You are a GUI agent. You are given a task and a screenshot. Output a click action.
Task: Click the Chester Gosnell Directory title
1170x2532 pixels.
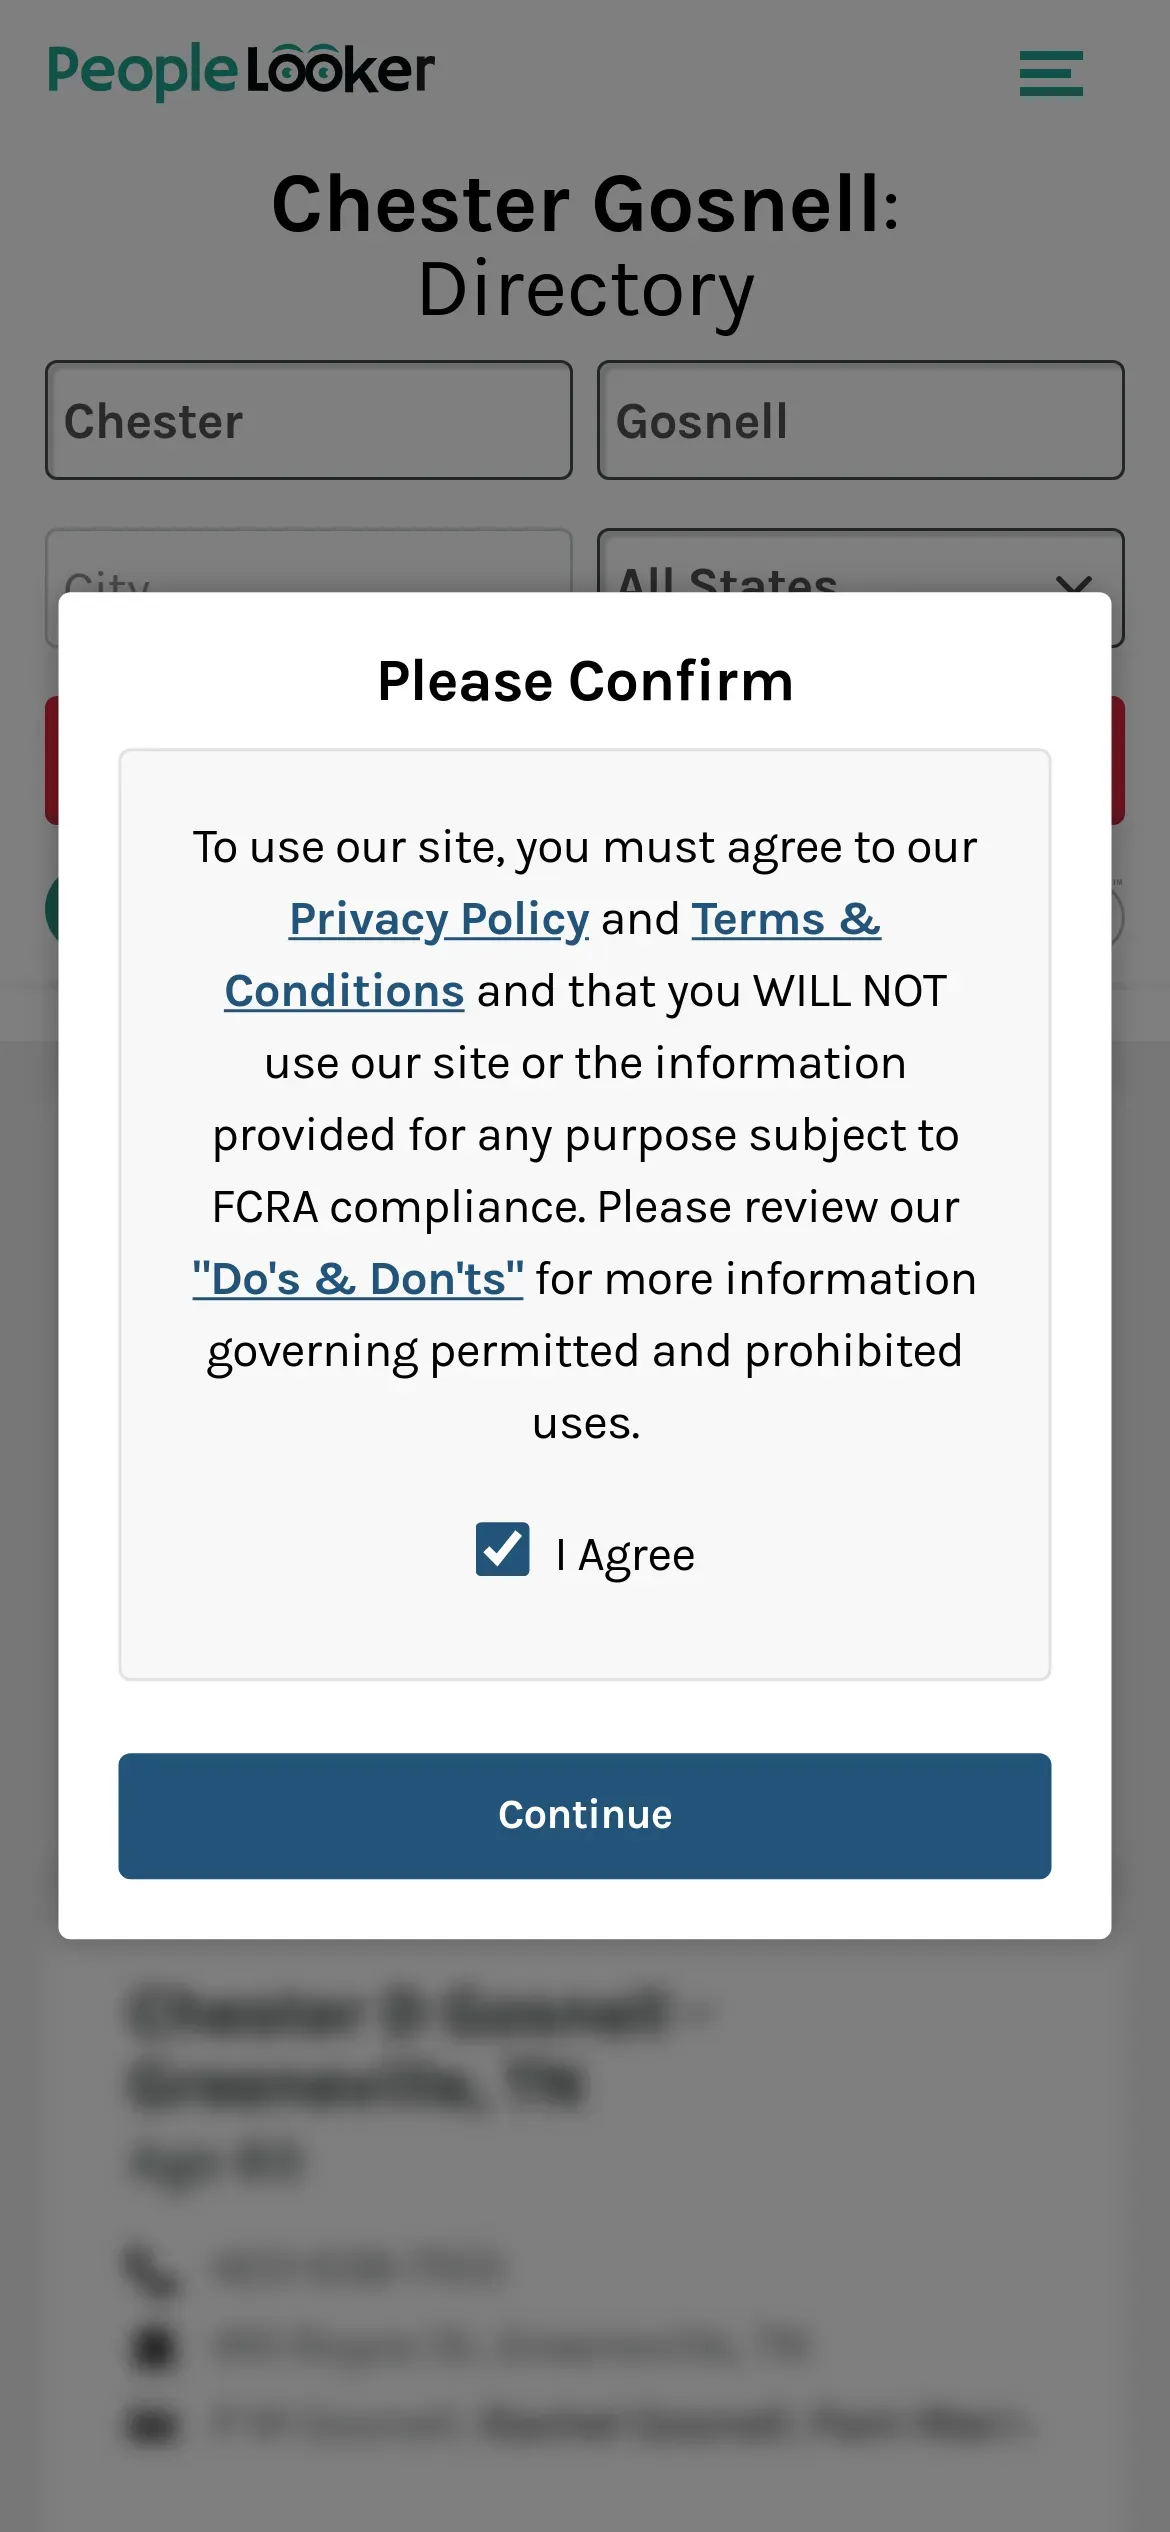585,246
